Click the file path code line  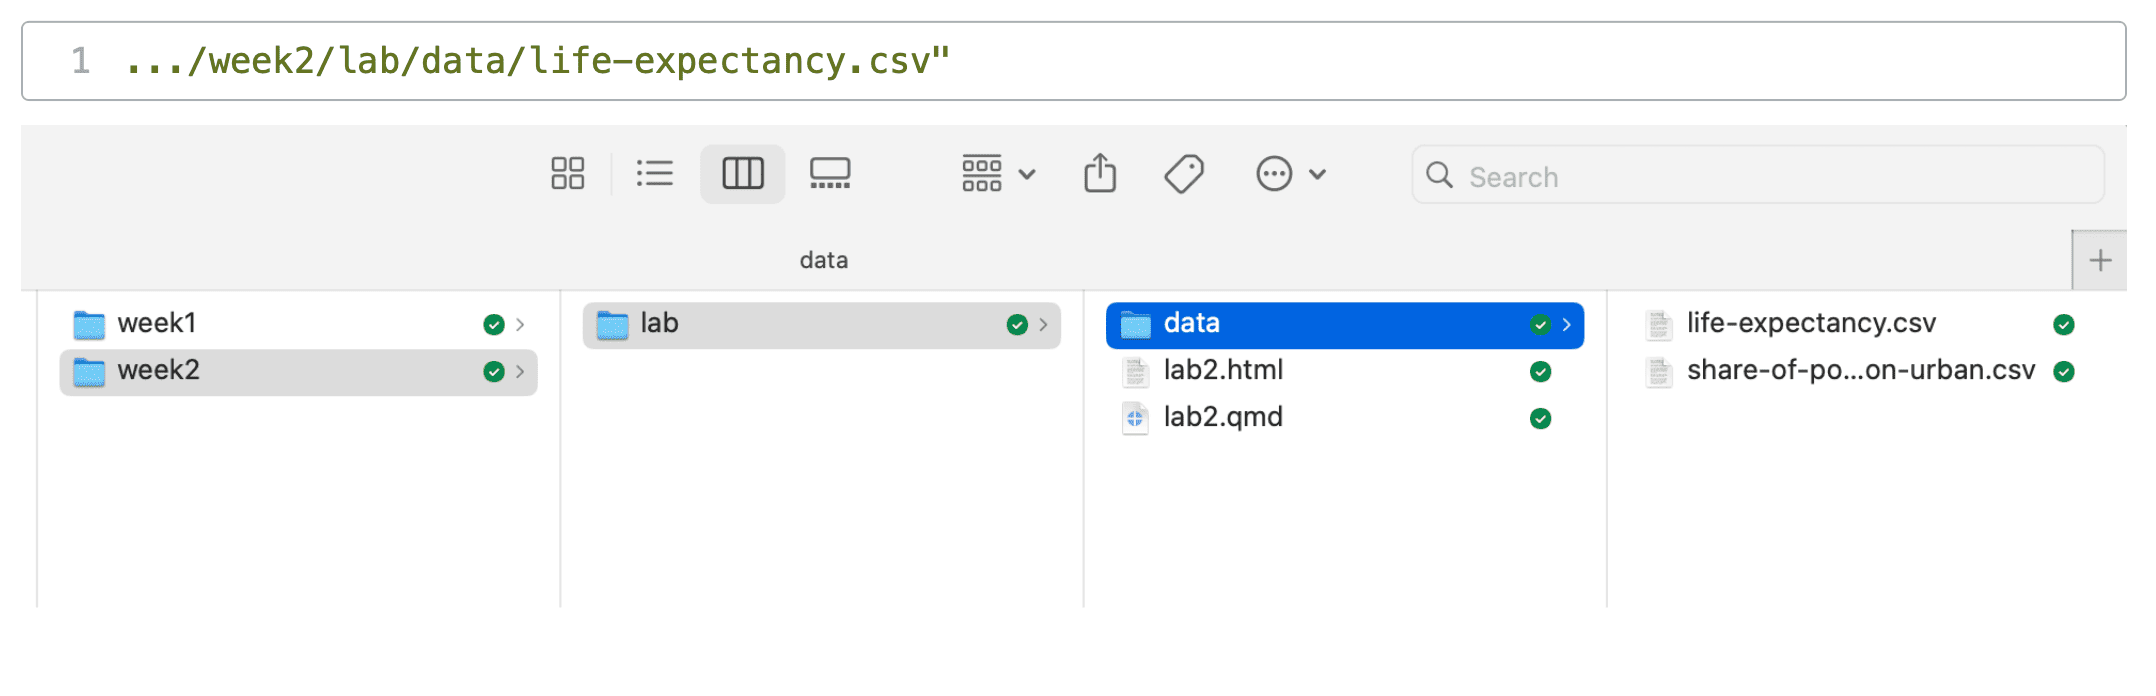pyautogui.click(x=538, y=62)
